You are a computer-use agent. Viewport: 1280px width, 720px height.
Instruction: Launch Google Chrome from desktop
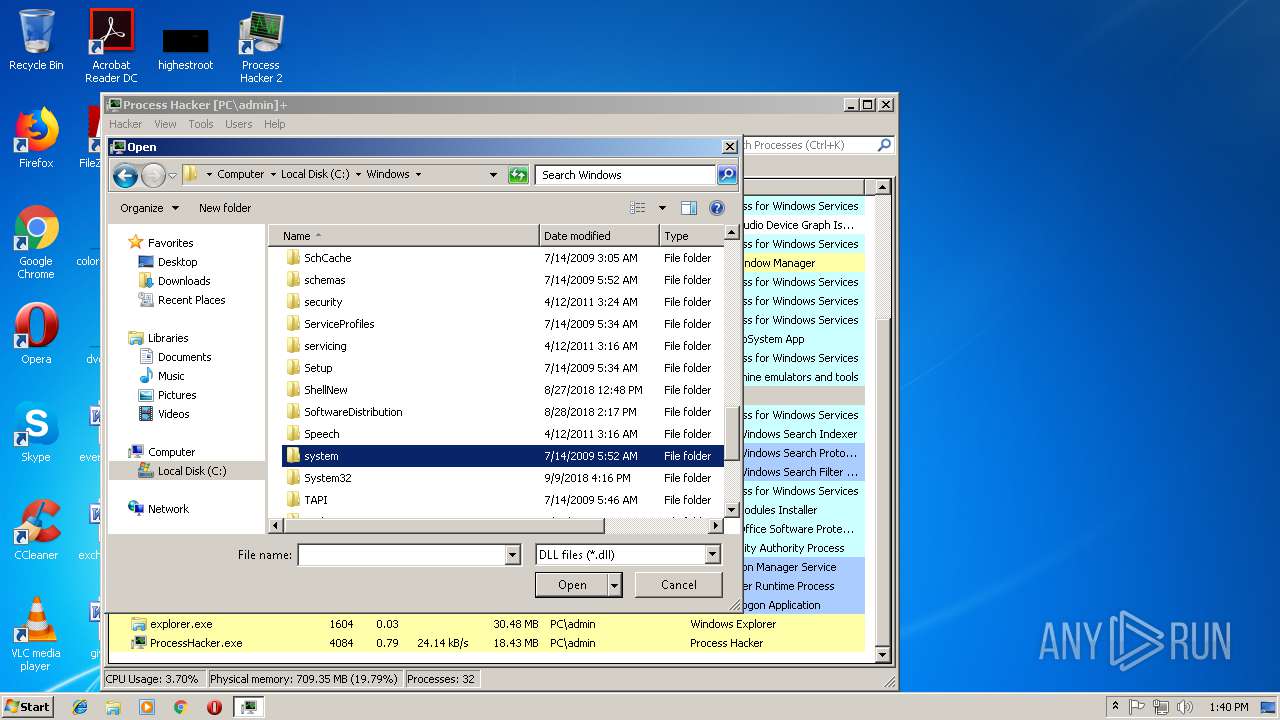(36, 242)
